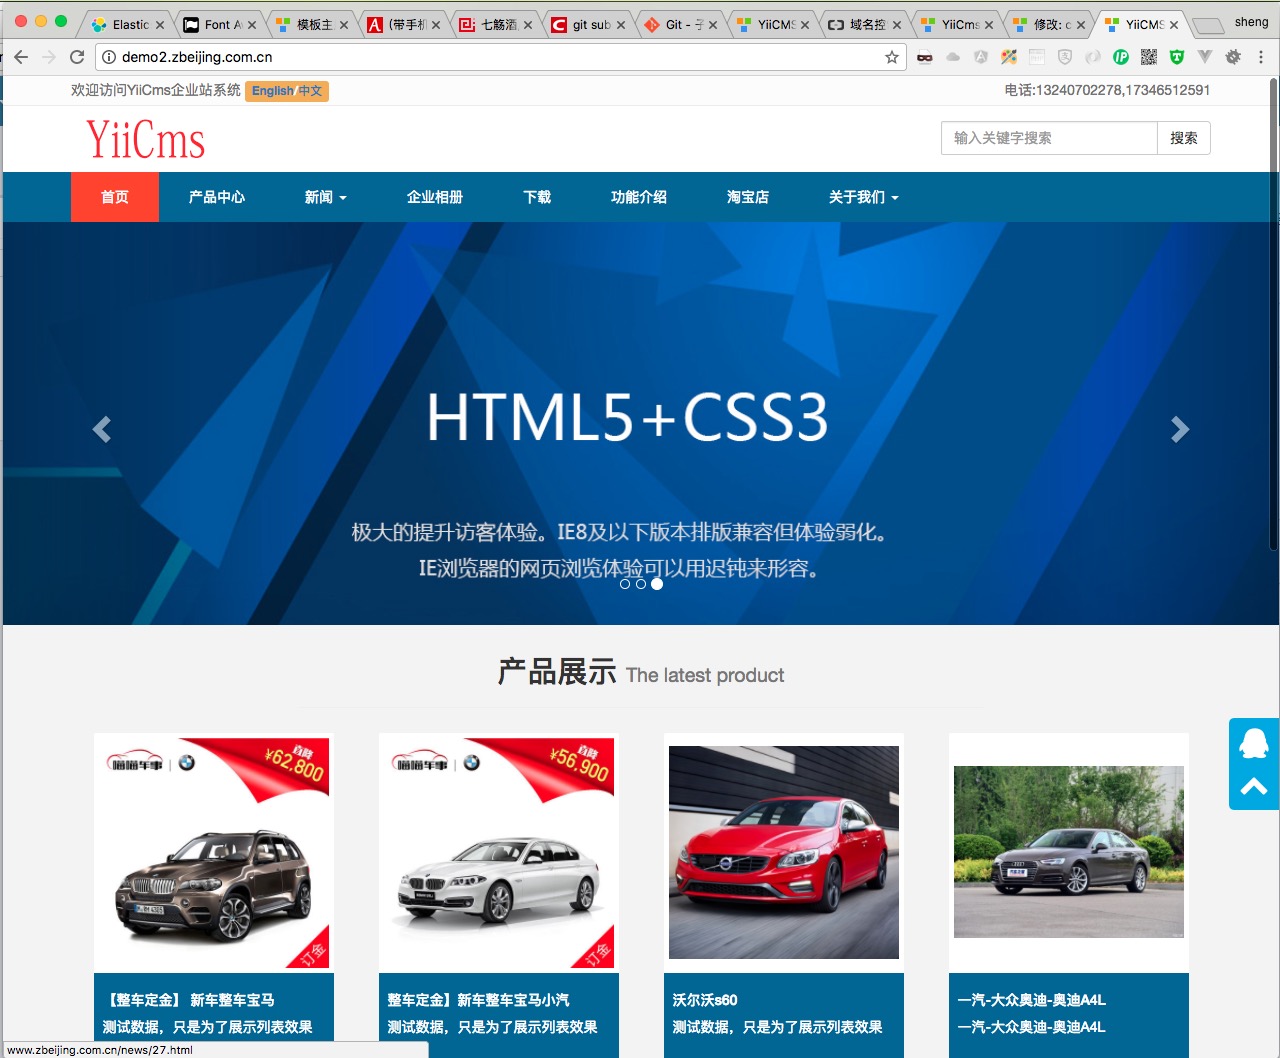Screen dimensions: 1280x1058
Task: Click the green IP extension icon
Action: coord(1121,57)
